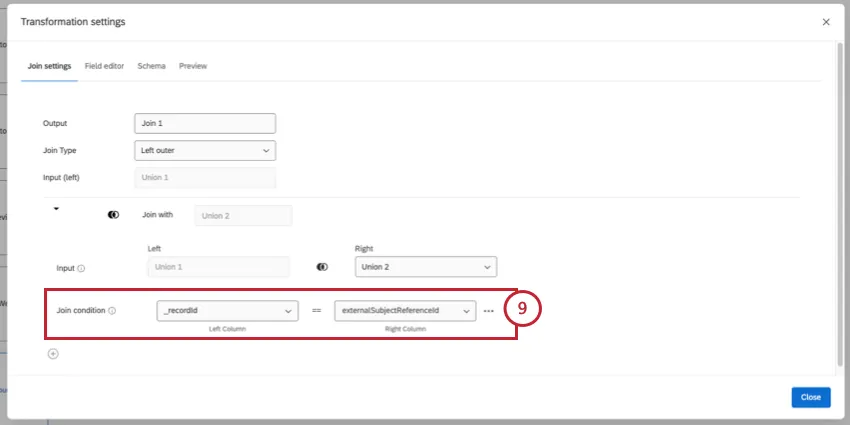Open the join condition more options menu
Viewport: 850px width, 425px height.
click(488, 311)
